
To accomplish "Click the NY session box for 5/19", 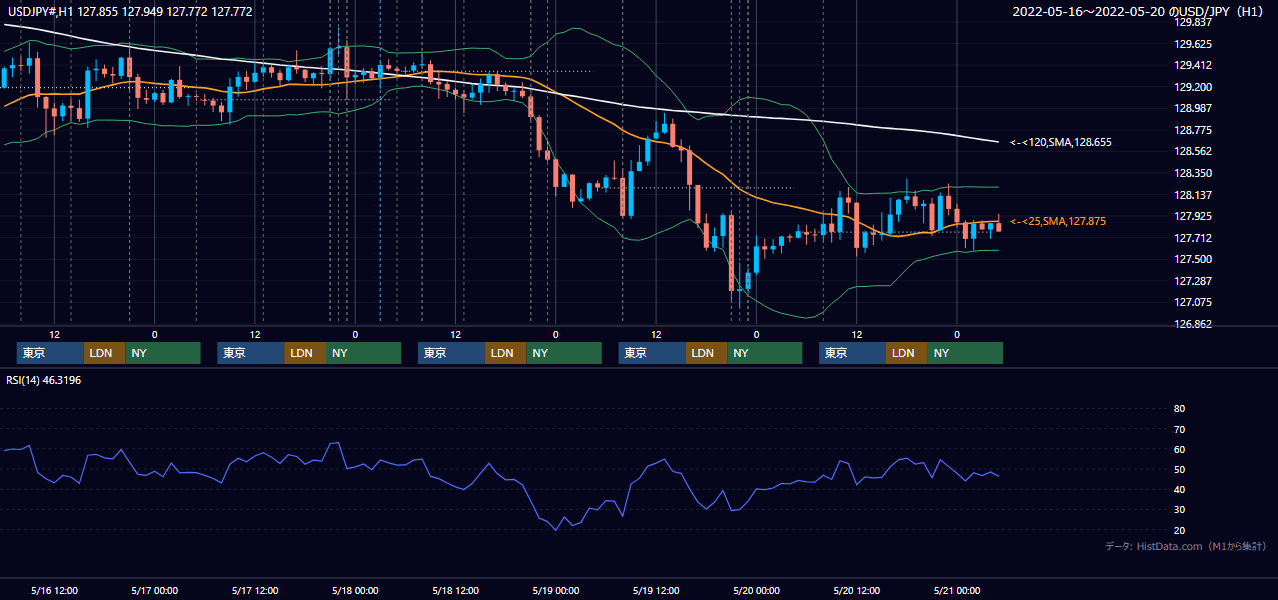I will point(765,353).
